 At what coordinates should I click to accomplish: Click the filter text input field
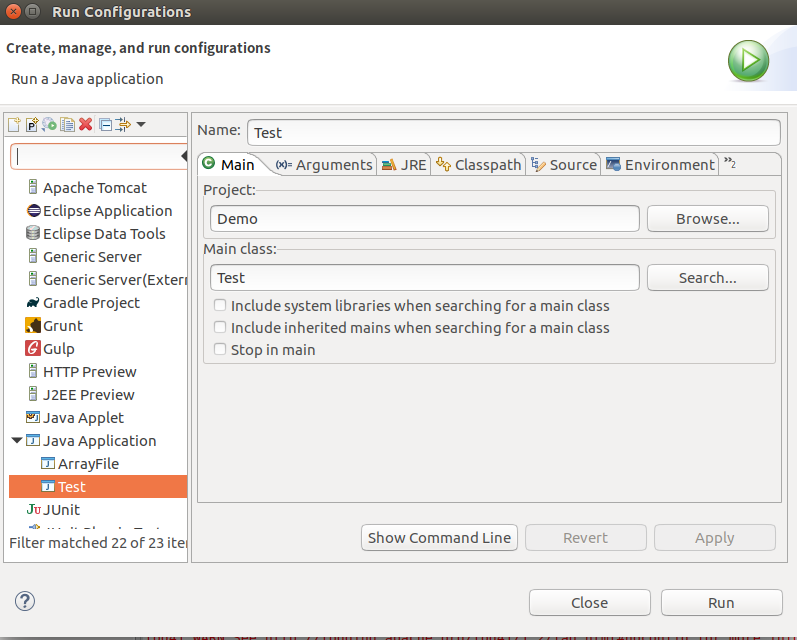point(99,157)
